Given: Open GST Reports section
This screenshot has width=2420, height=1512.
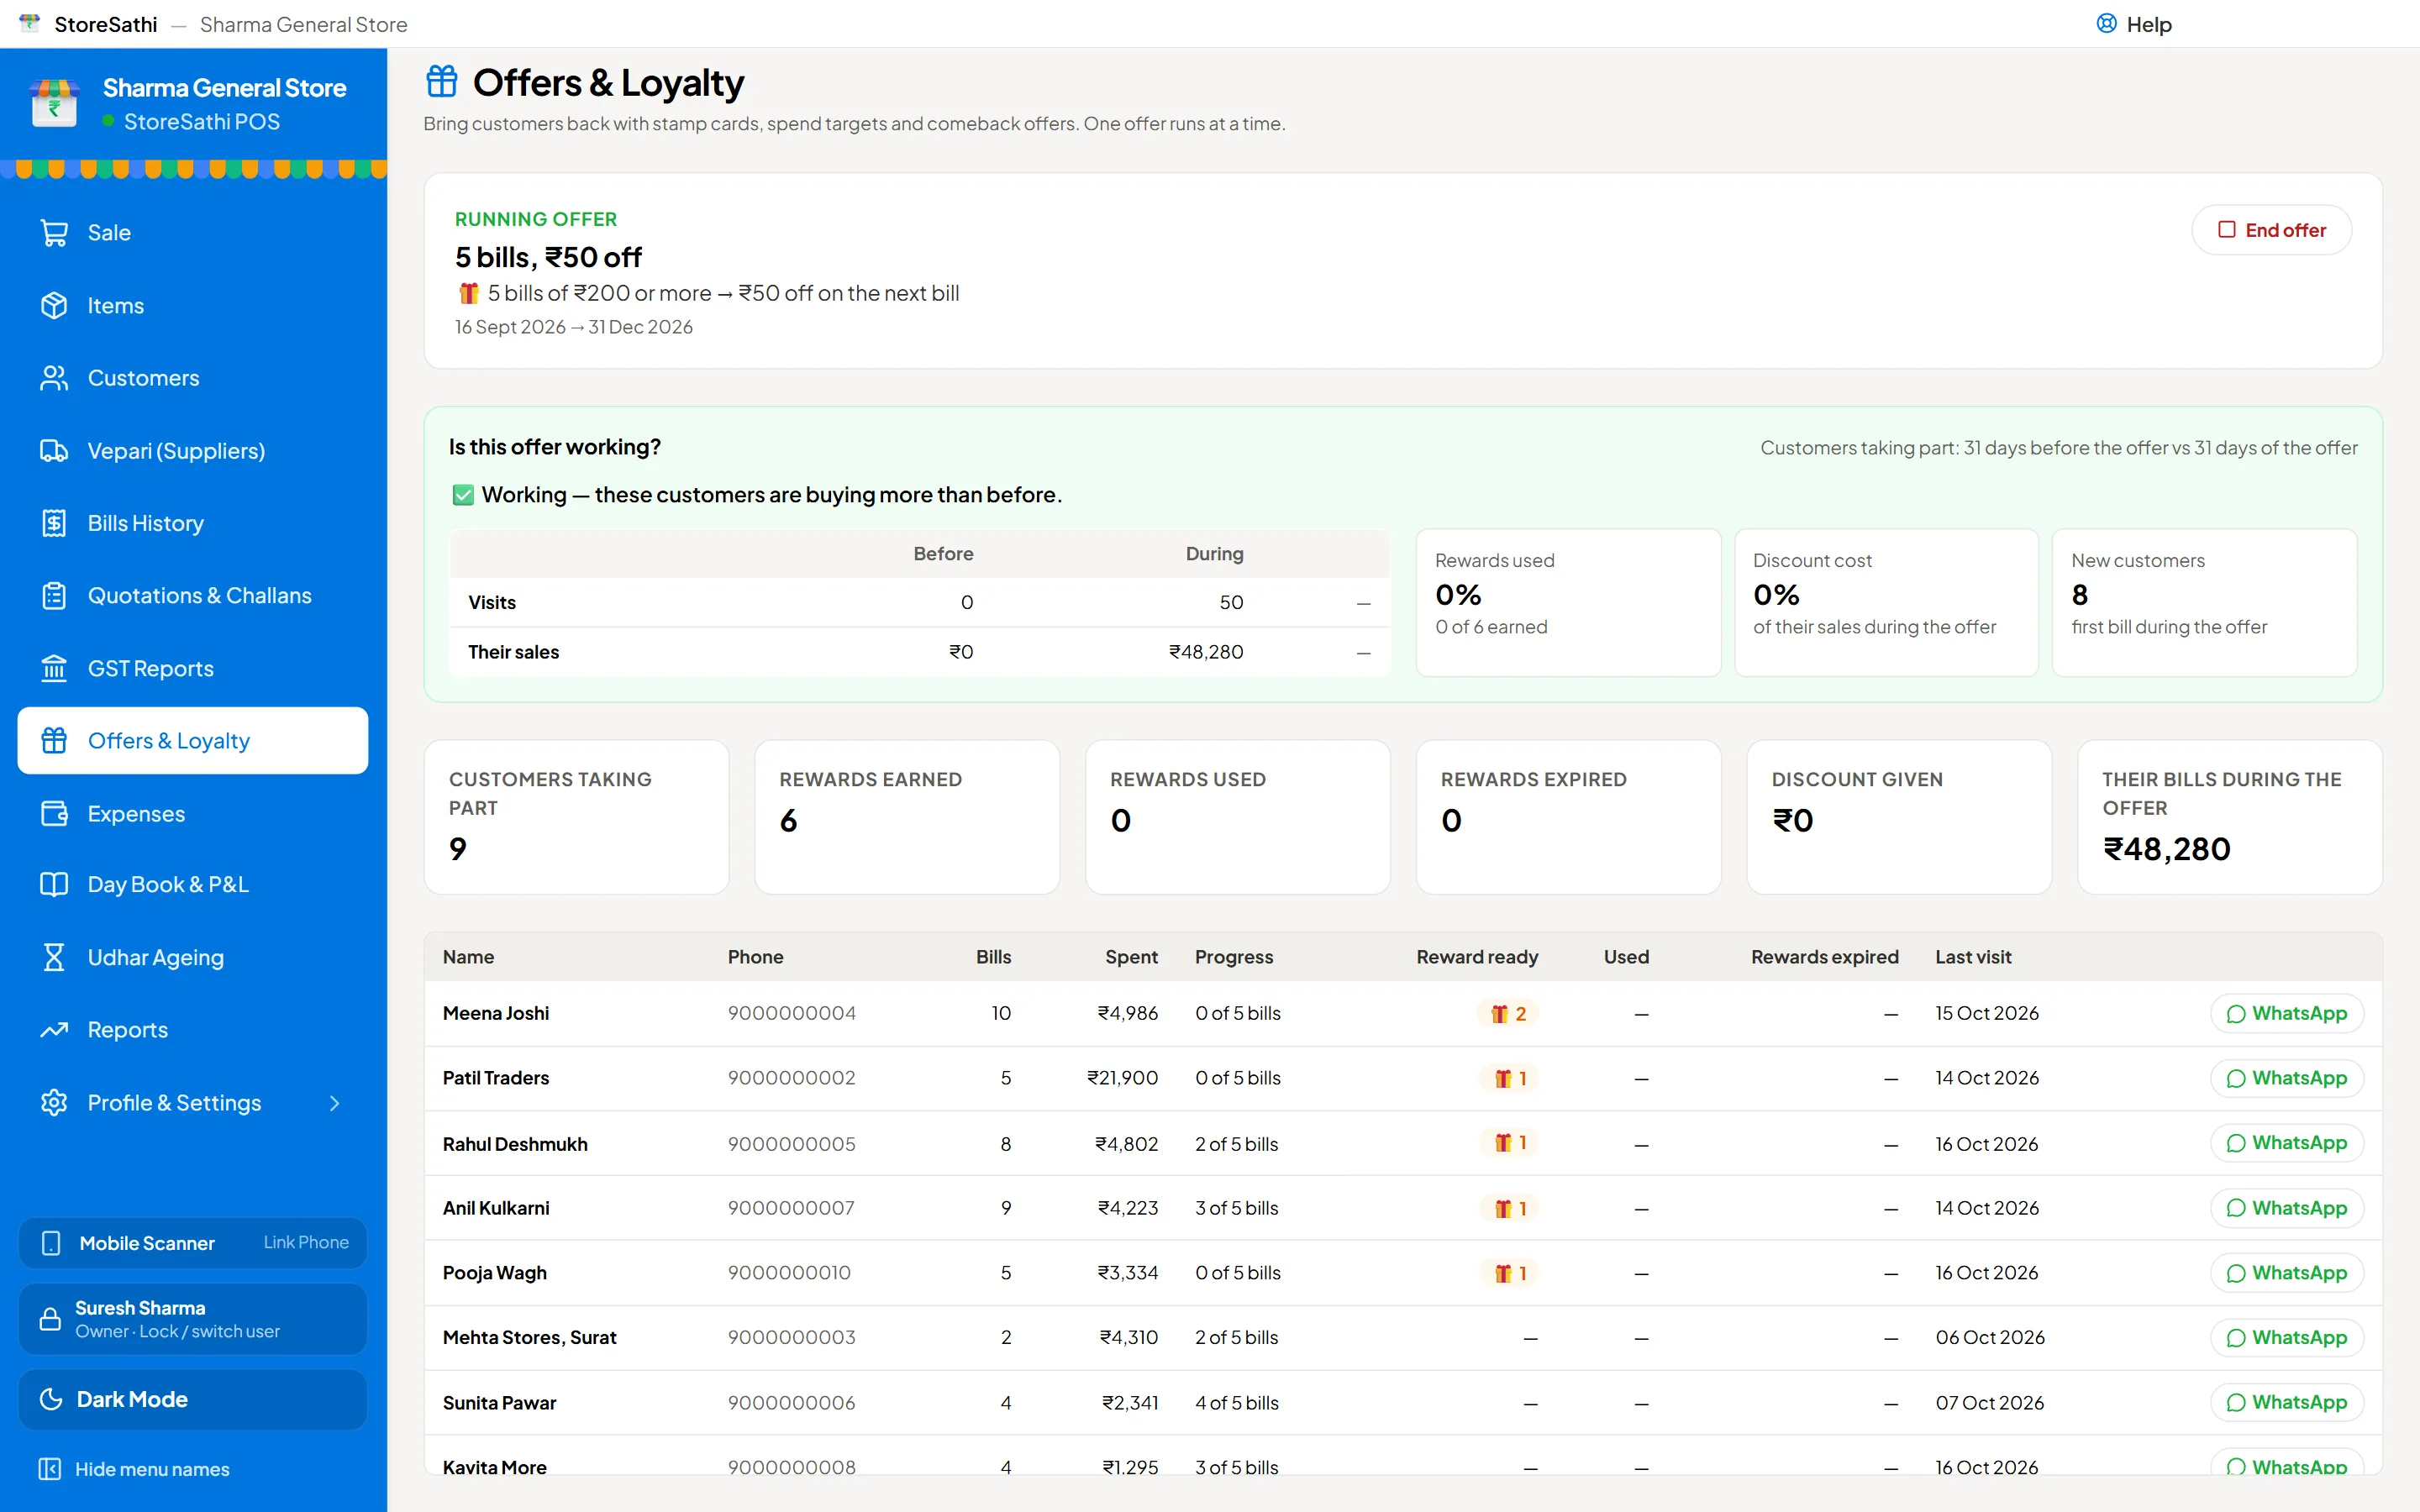Looking at the screenshot, I should (x=193, y=668).
